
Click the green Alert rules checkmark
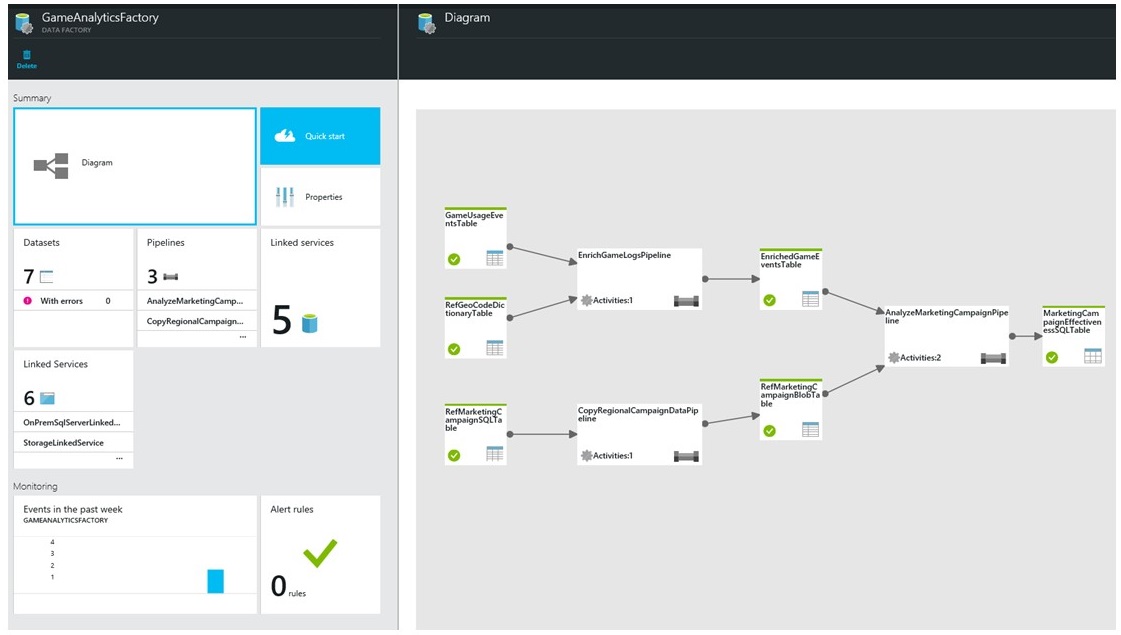320,553
